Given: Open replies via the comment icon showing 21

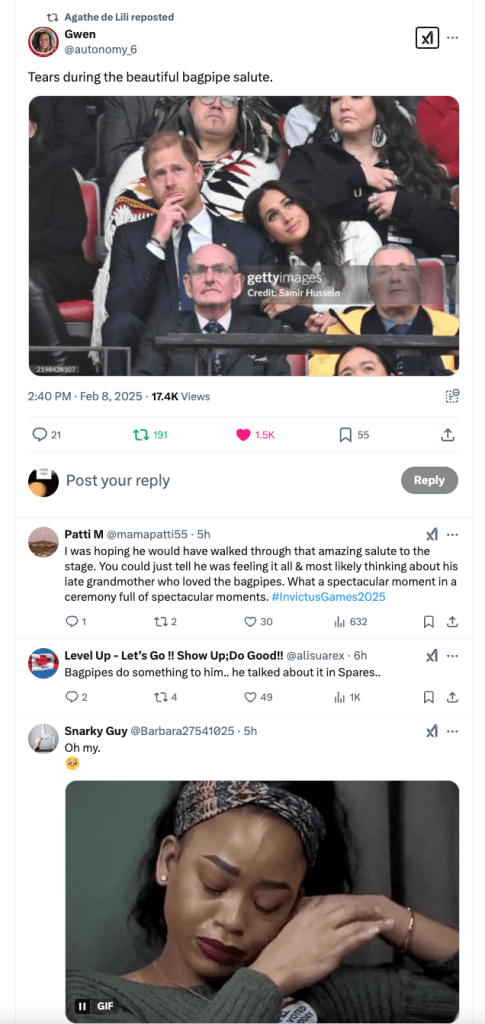Looking at the screenshot, I should tap(40, 435).
